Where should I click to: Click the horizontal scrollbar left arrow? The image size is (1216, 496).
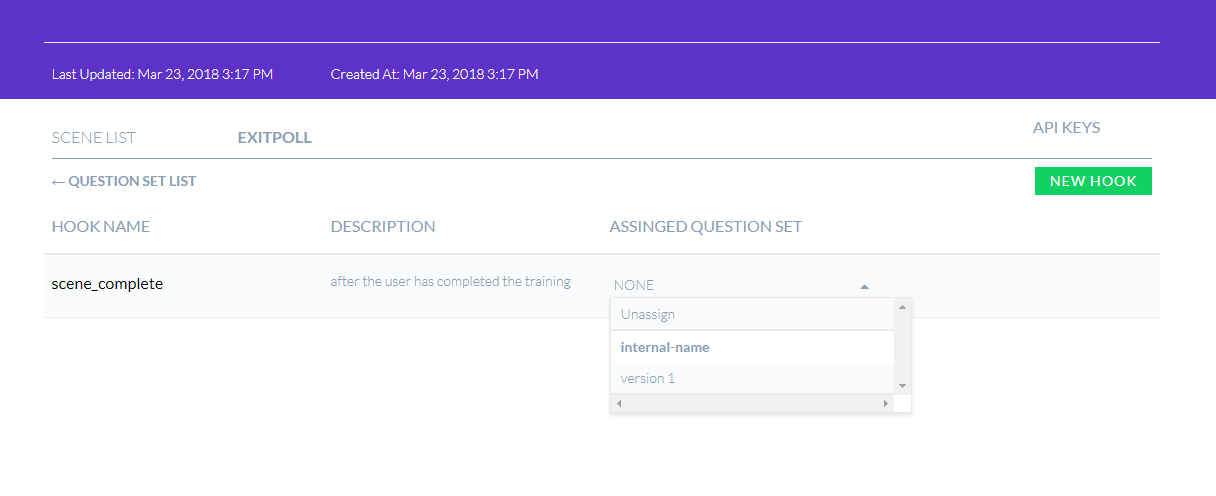click(619, 403)
